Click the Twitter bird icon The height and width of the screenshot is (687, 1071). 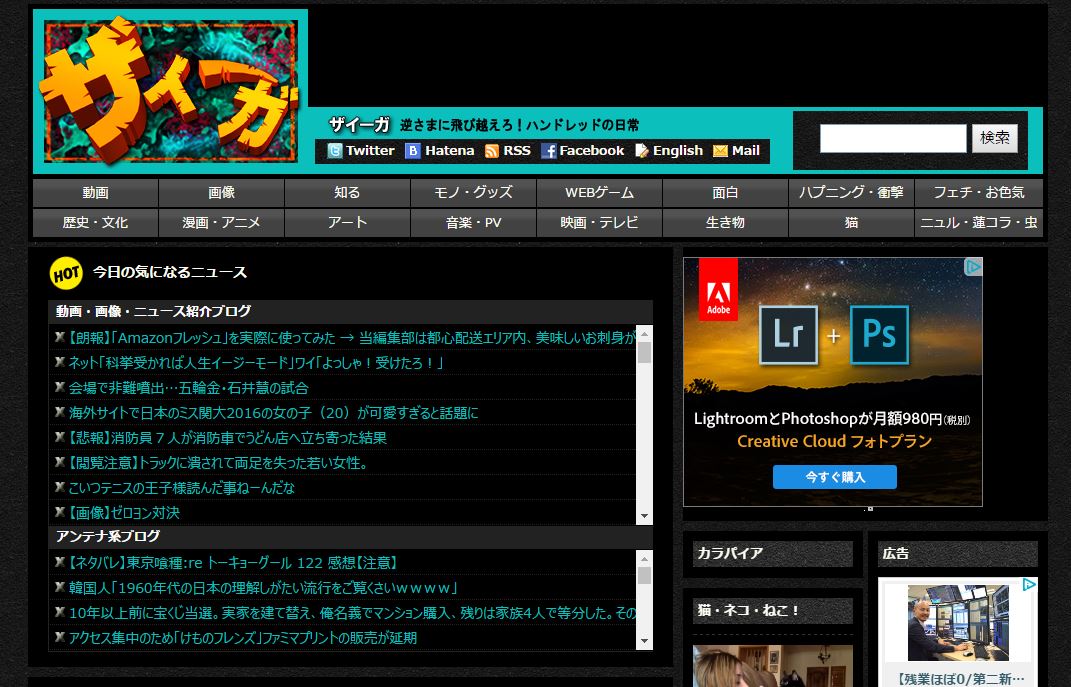pyautogui.click(x=334, y=151)
